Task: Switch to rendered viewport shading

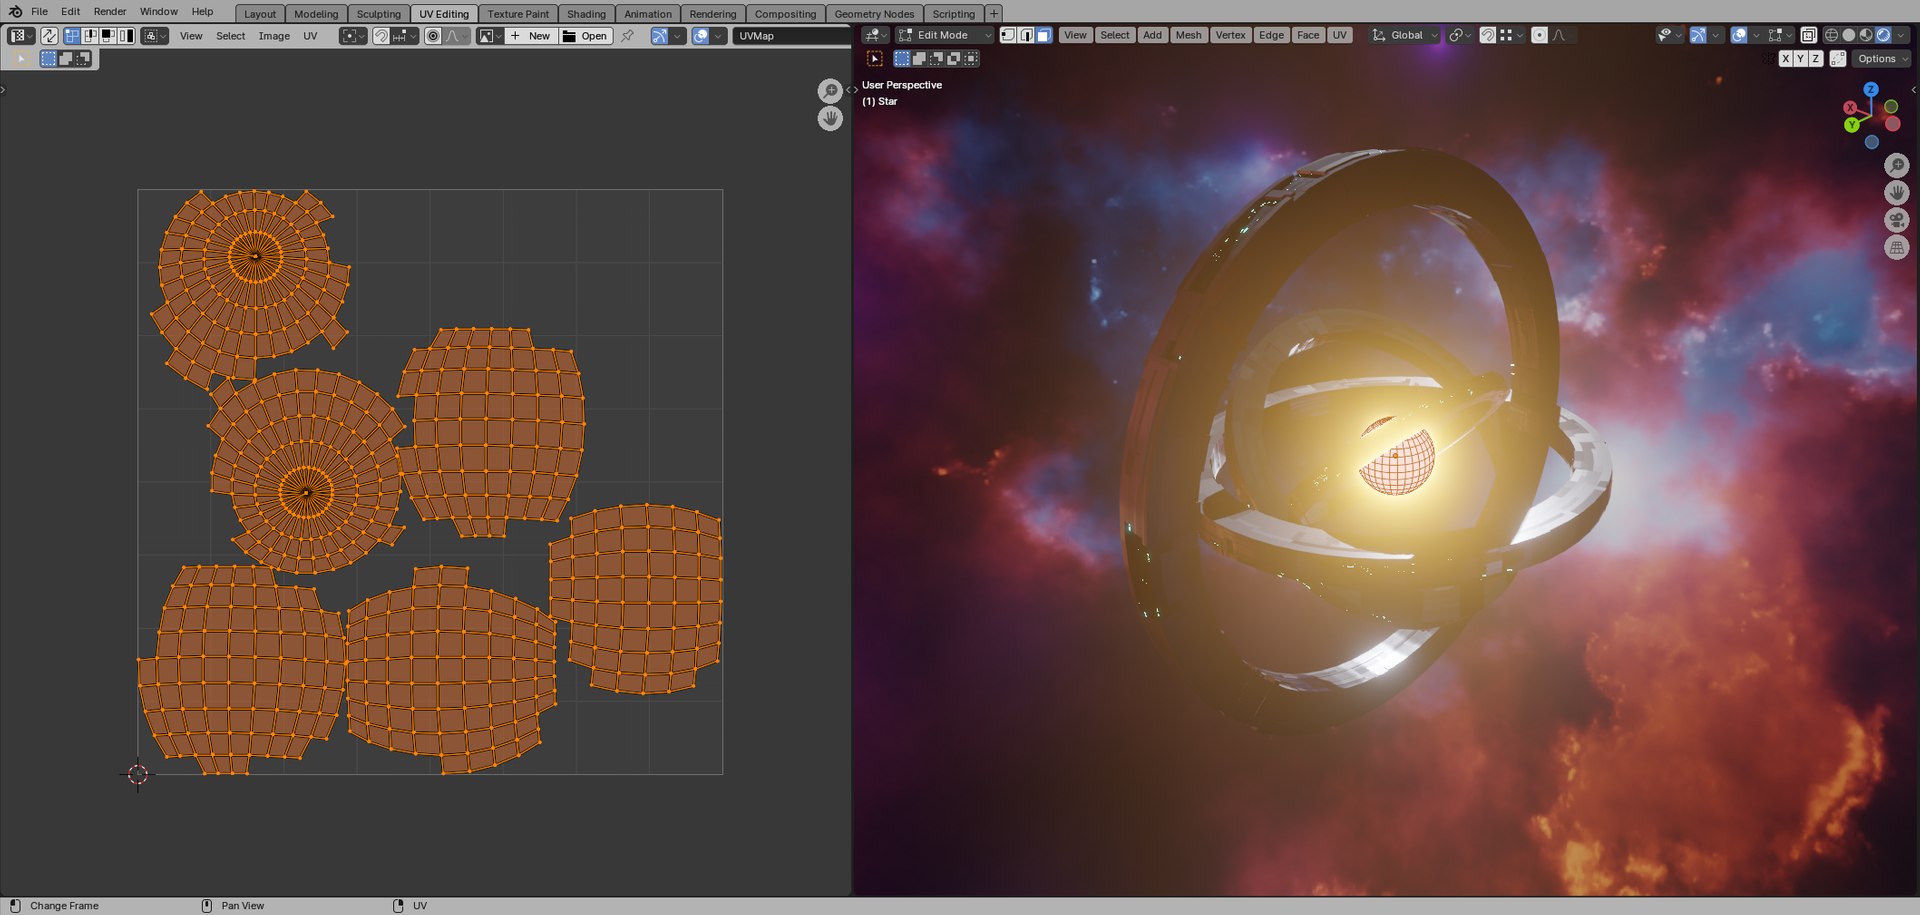Action: [1883, 35]
